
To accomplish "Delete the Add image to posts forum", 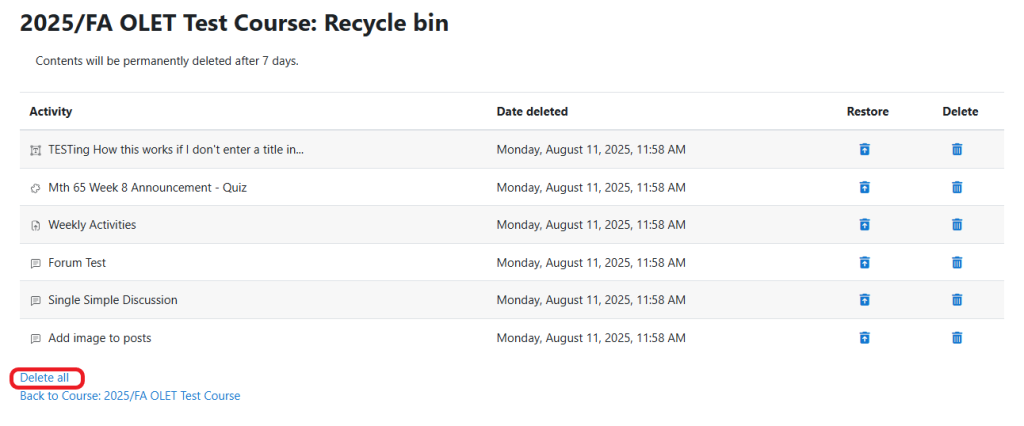I will [957, 338].
